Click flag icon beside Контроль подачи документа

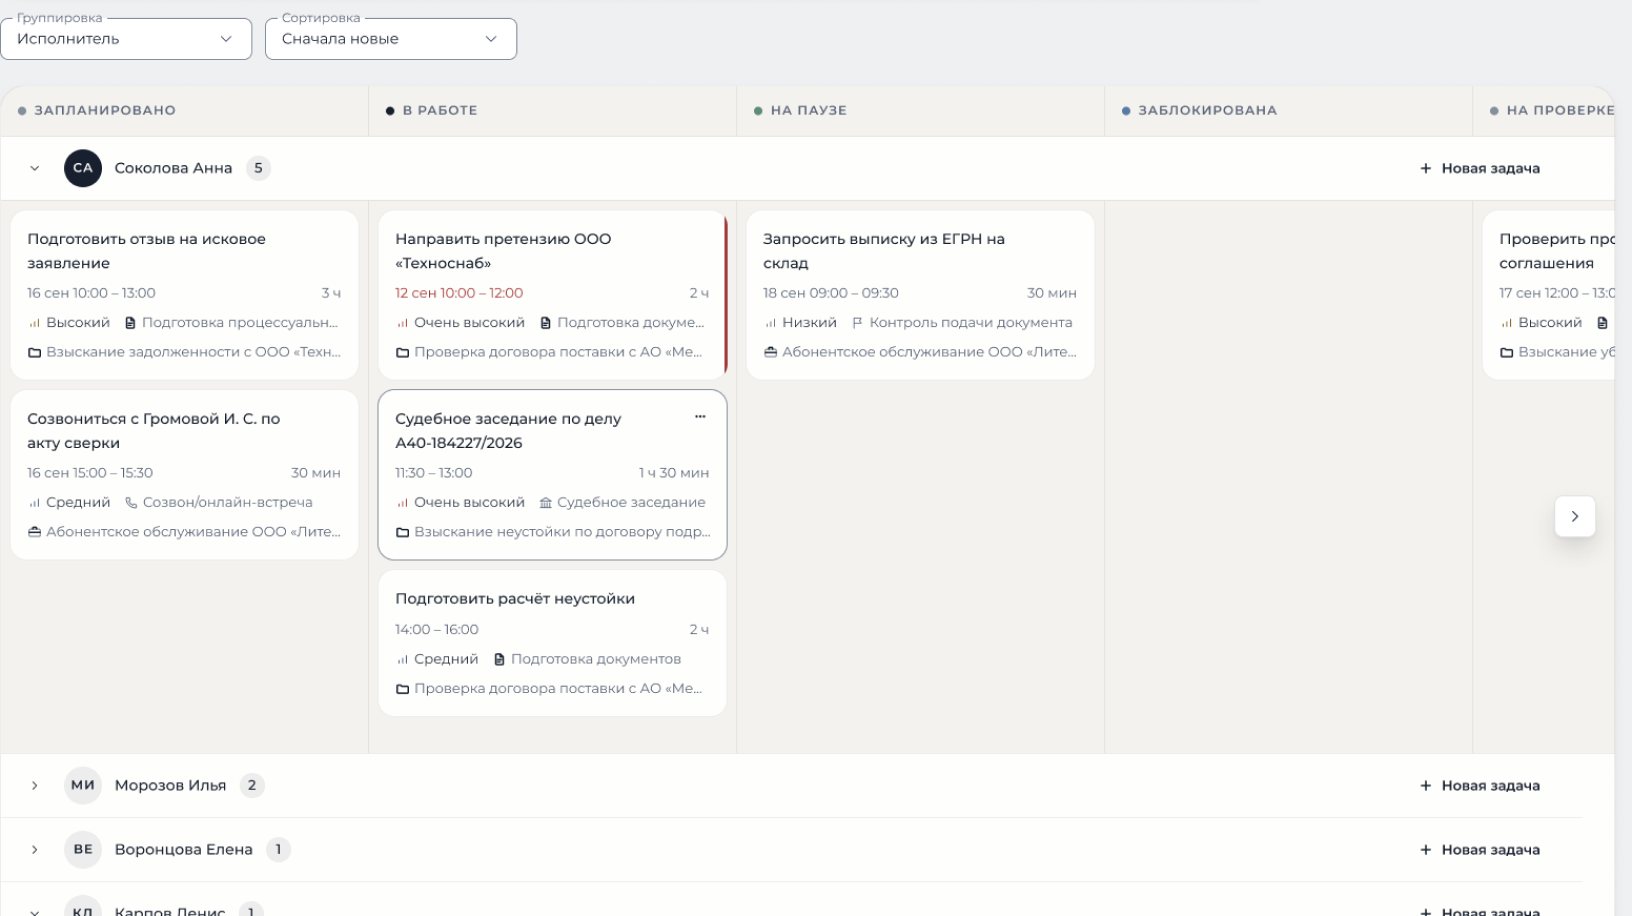[857, 323]
